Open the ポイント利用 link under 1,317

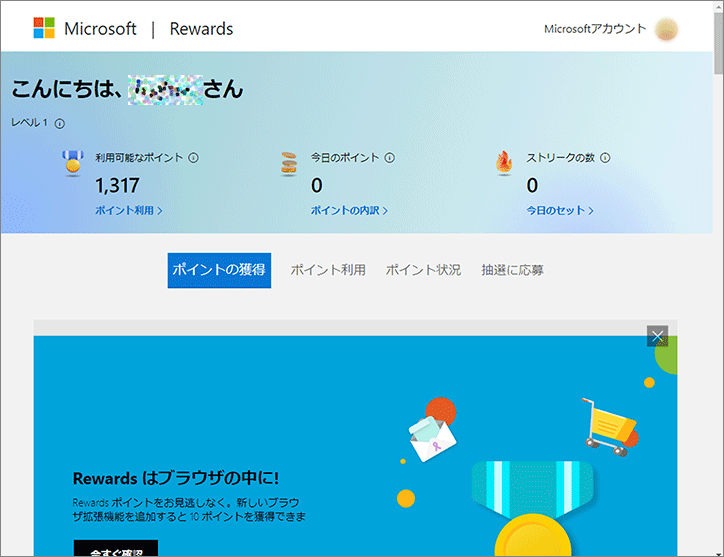129,211
